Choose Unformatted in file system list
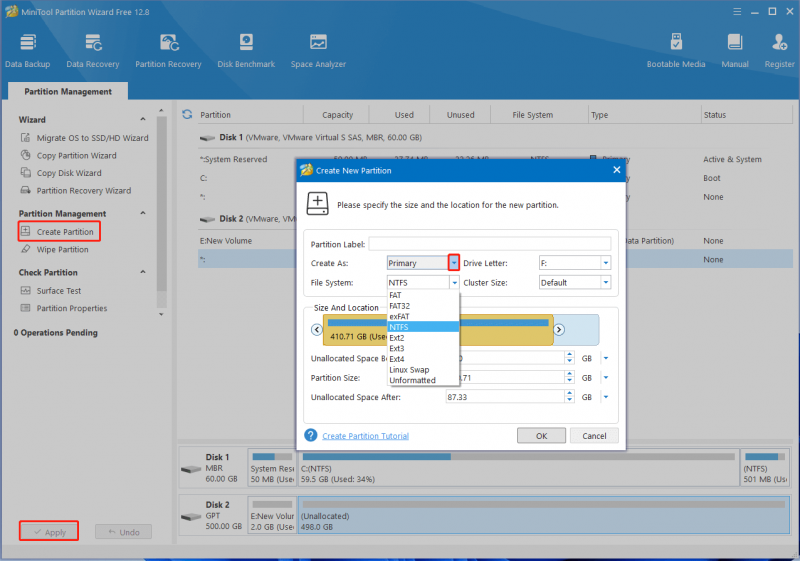800x561 pixels. (x=423, y=380)
